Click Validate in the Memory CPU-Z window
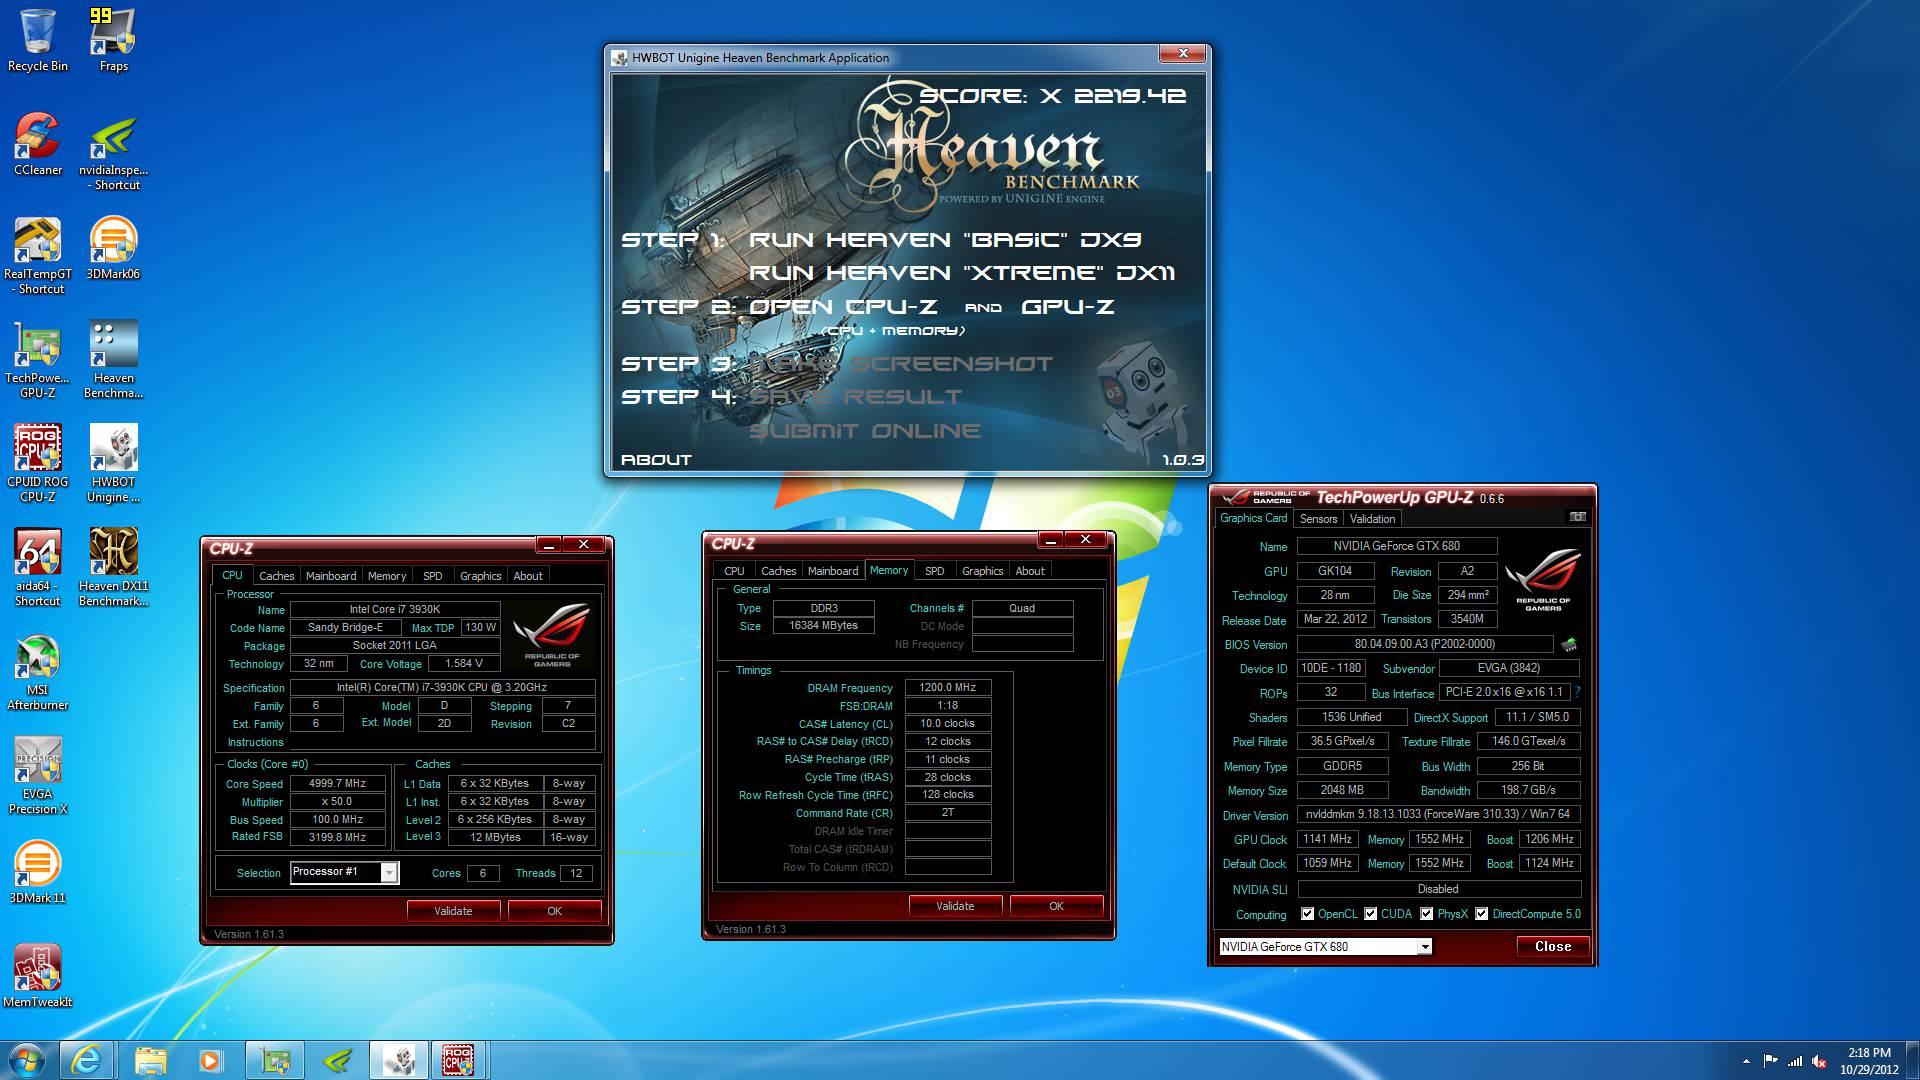The height and width of the screenshot is (1080, 1920). [x=955, y=906]
